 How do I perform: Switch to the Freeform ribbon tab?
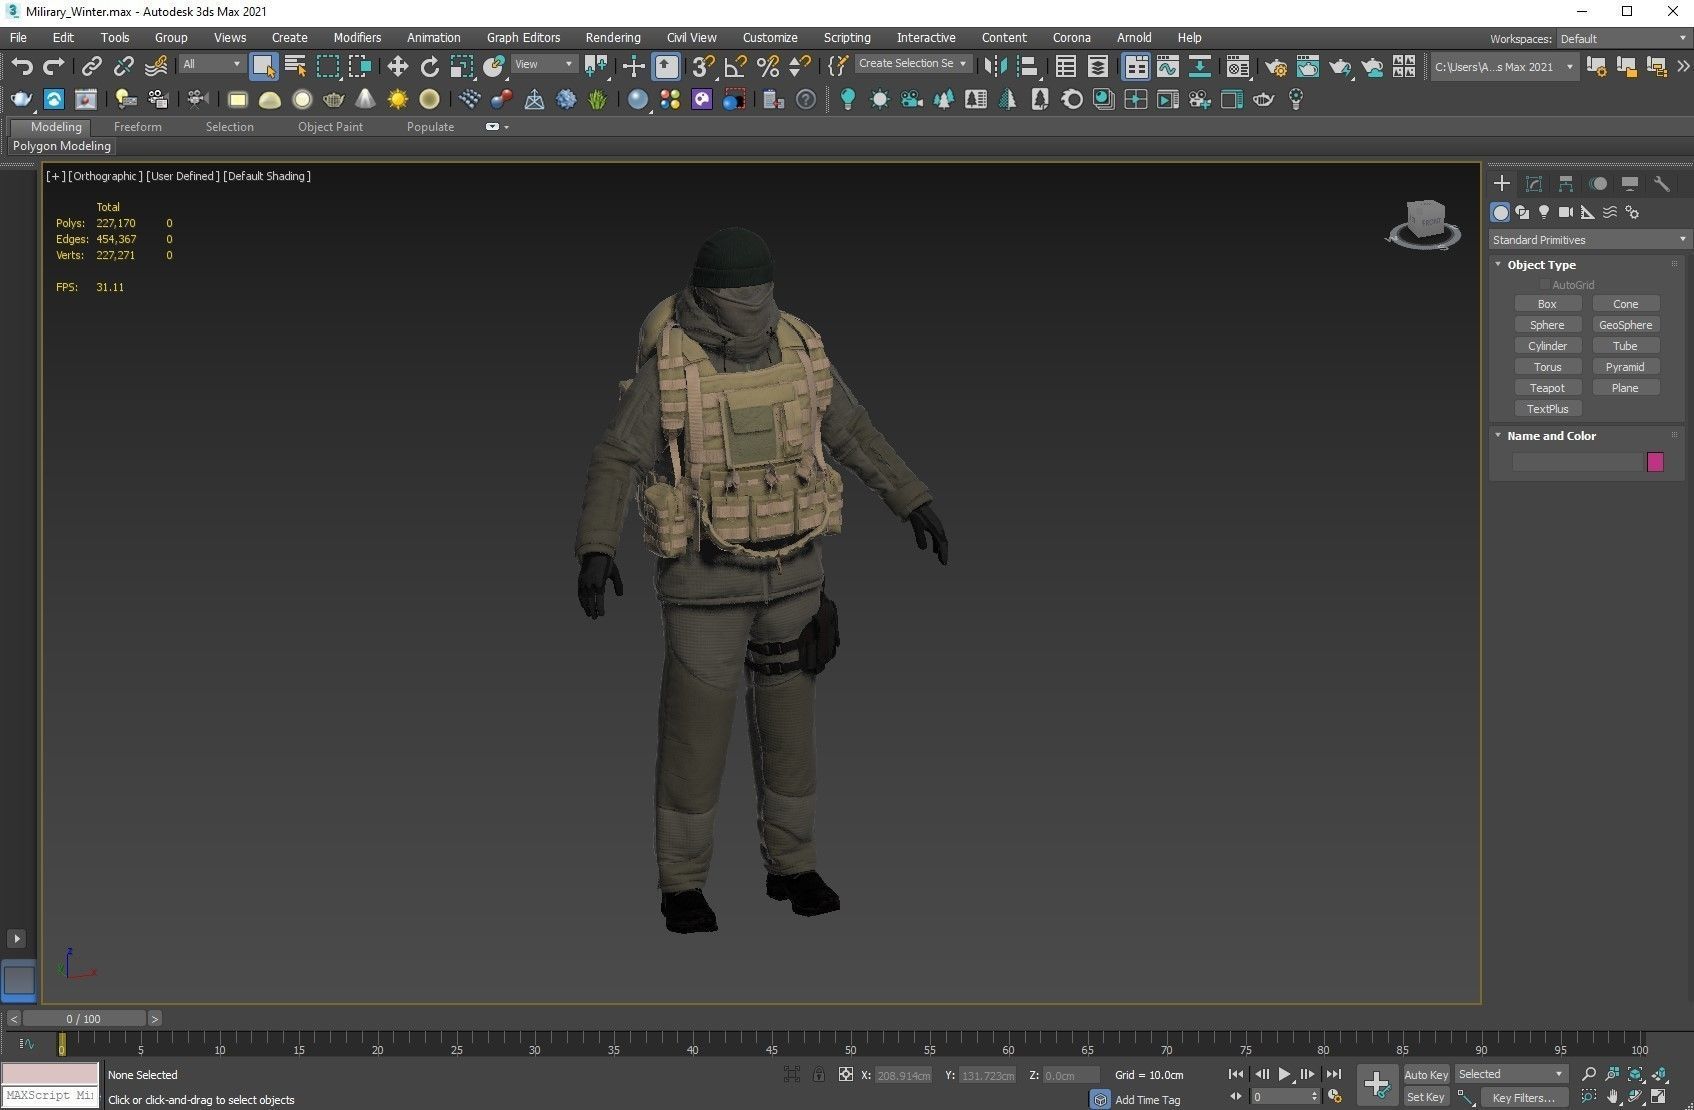[138, 127]
